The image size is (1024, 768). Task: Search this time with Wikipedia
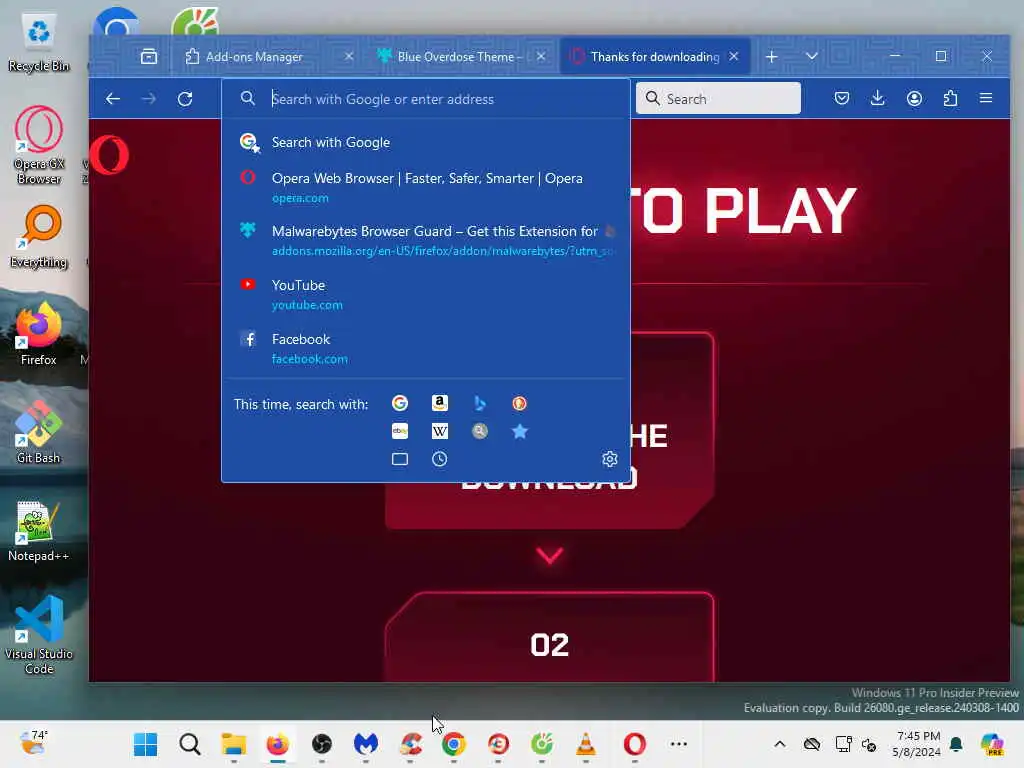tap(440, 431)
